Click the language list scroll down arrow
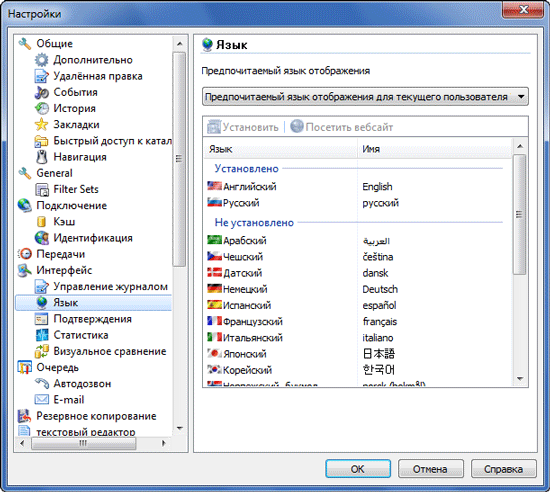This screenshot has width=550, height=492. point(520,379)
